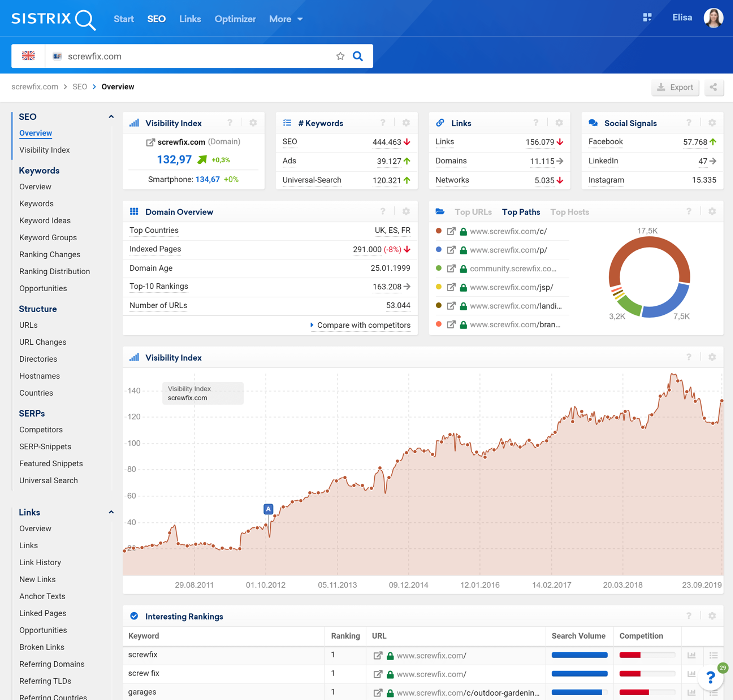This screenshot has height=700, width=733.
Task: Select the UK flag country selector
Action: (29, 56)
